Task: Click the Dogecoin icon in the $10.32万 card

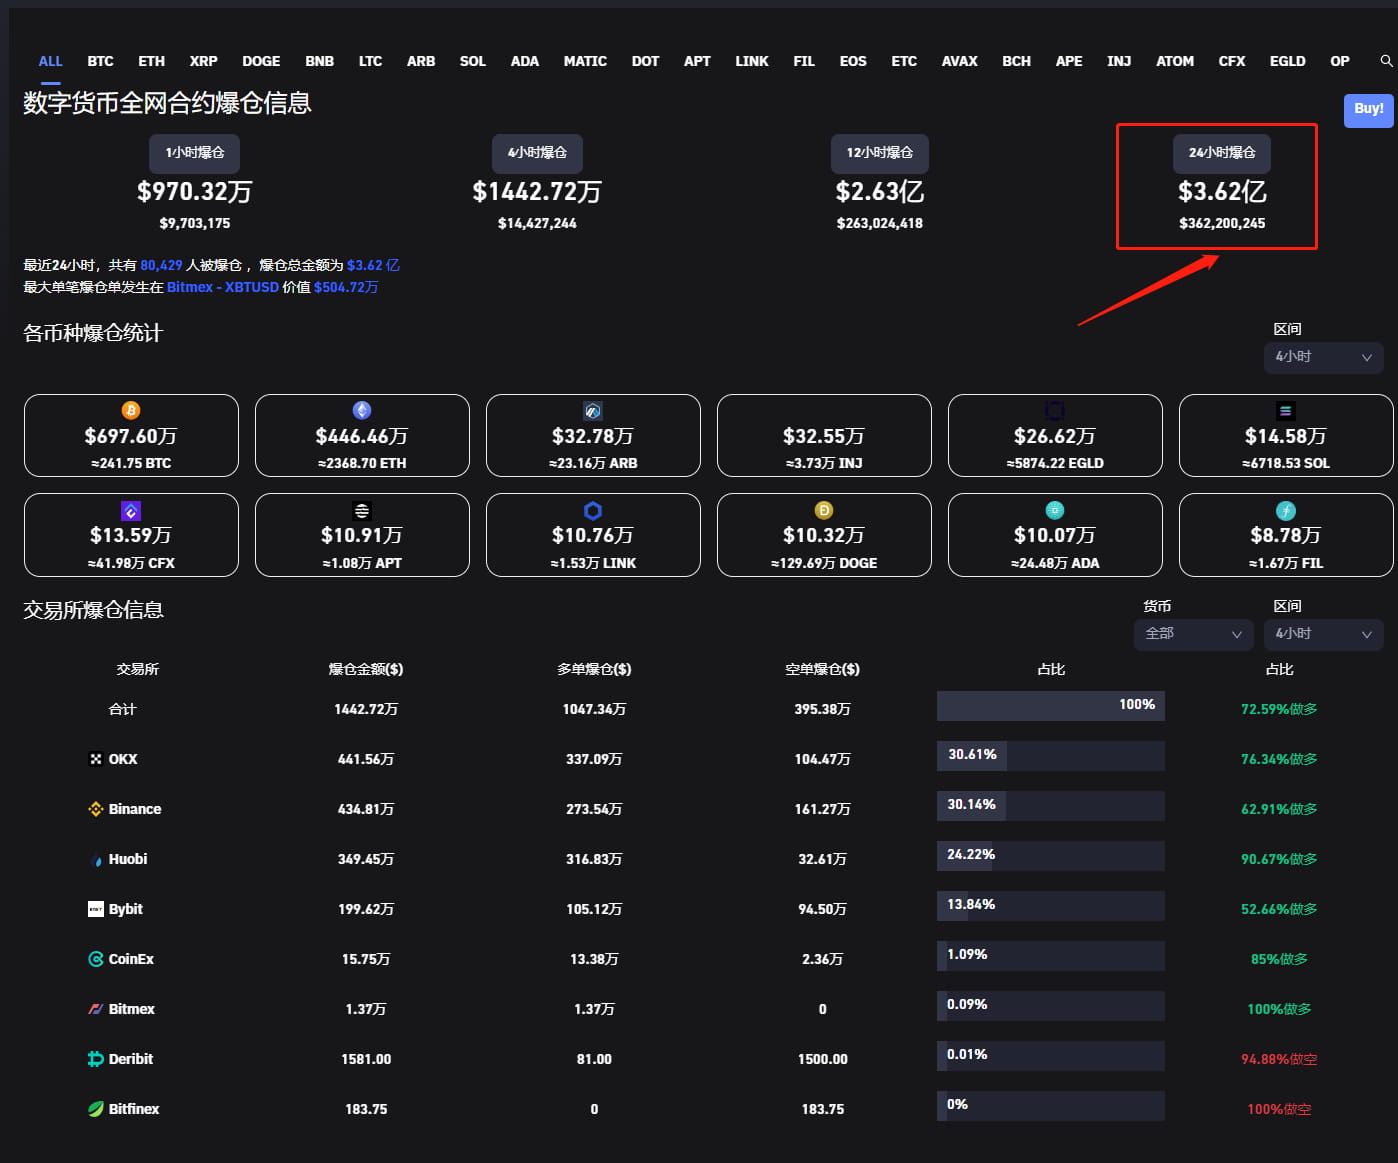Action: coord(824,510)
